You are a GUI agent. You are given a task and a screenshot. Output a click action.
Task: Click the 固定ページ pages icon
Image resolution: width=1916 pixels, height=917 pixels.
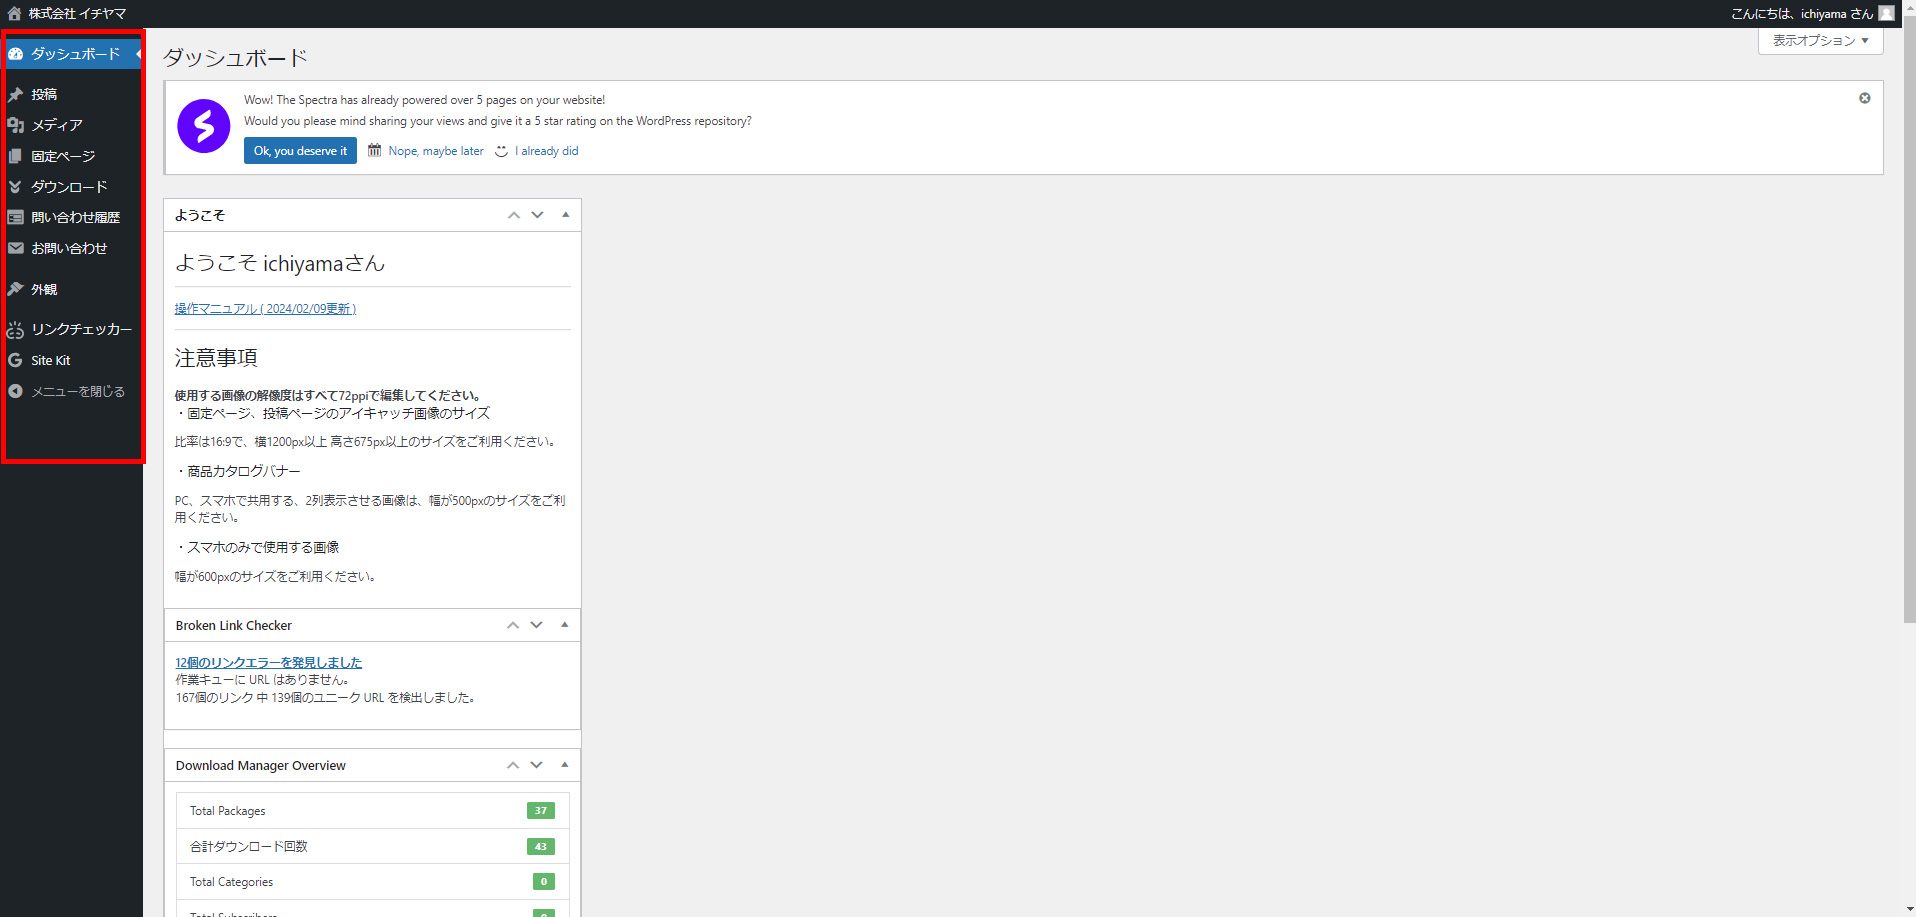15,156
